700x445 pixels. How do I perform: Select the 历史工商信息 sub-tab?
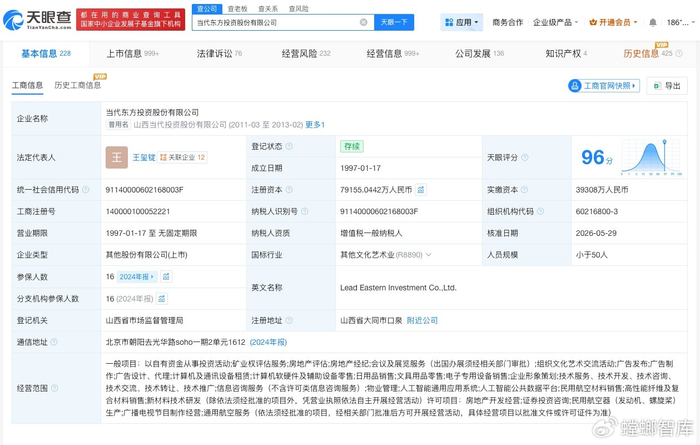78,85
